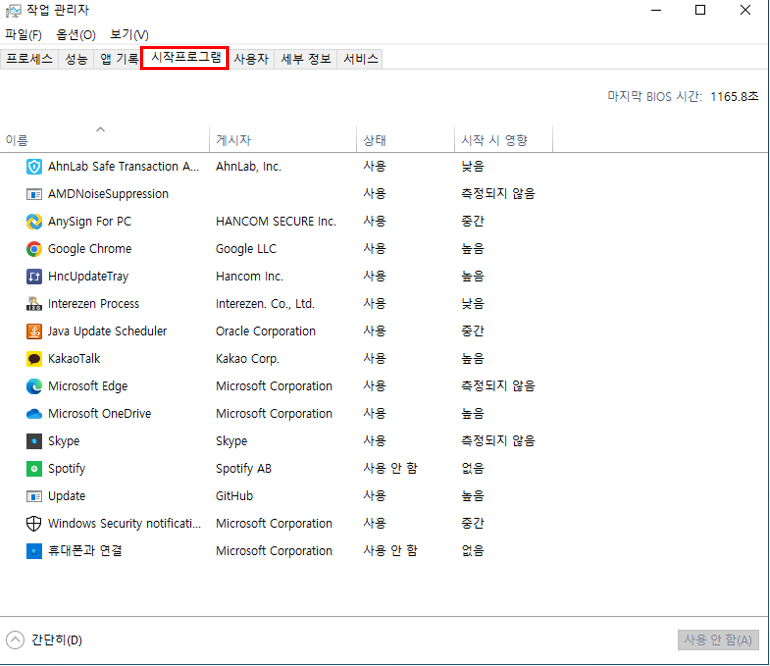Click the 마지막 BIOS 시간 value 1165.8초

click(734, 97)
